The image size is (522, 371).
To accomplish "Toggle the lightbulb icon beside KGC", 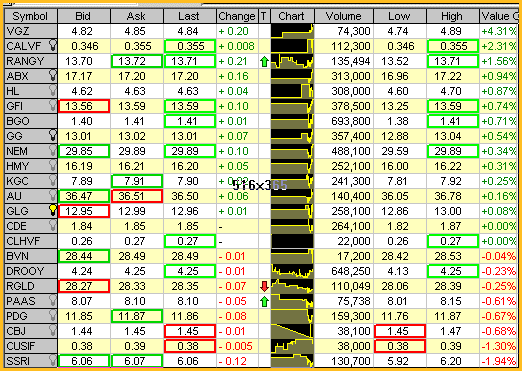I will point(52,180).
